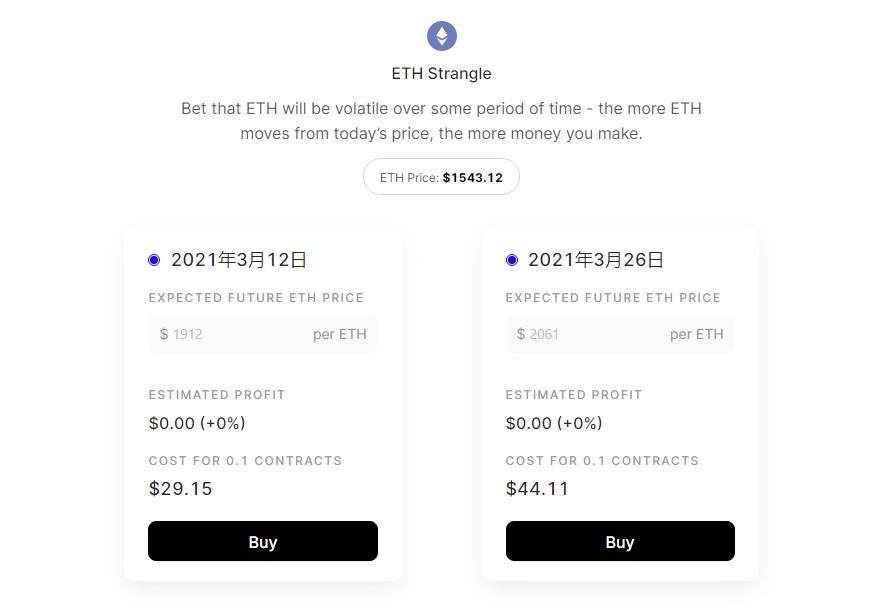The height and width of the screenshot is (615, 877).
Task: Select the 2021年3月12日 radio button
Action: 154,260
